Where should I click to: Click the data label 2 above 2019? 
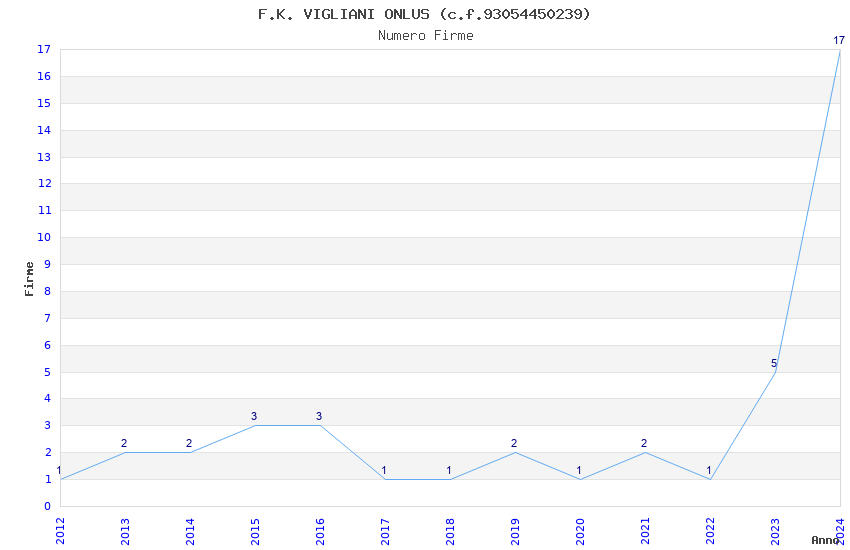point(514,443)
